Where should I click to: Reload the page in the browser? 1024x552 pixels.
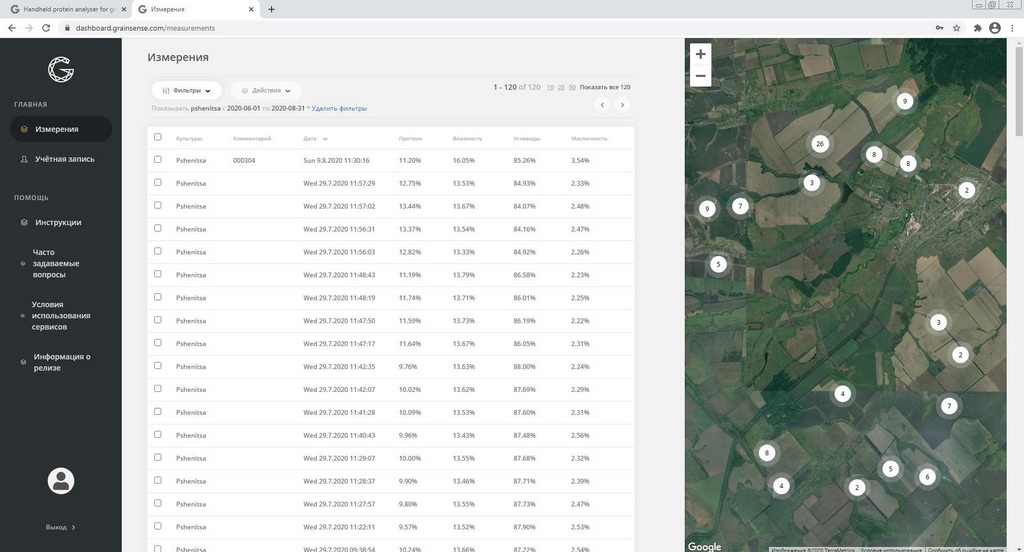(46, 28)
